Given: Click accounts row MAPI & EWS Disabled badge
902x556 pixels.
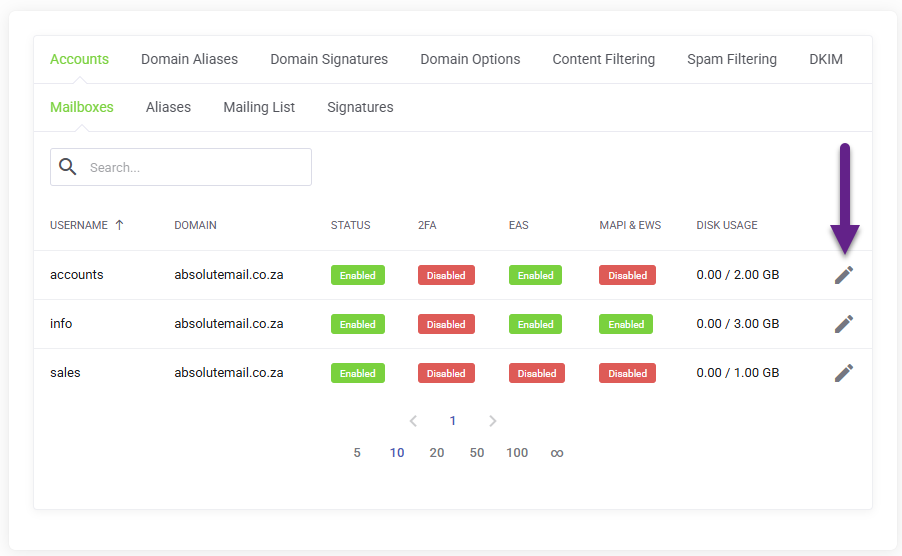Looking at the screenshot, I should tap(627, 275).
